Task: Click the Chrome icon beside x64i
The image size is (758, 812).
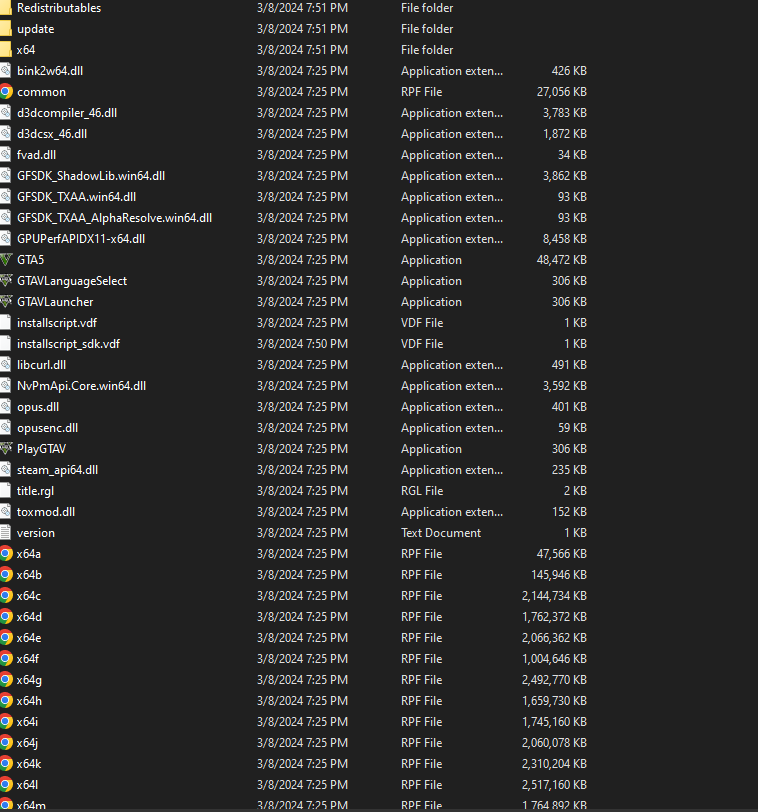Action: [6, 721]
